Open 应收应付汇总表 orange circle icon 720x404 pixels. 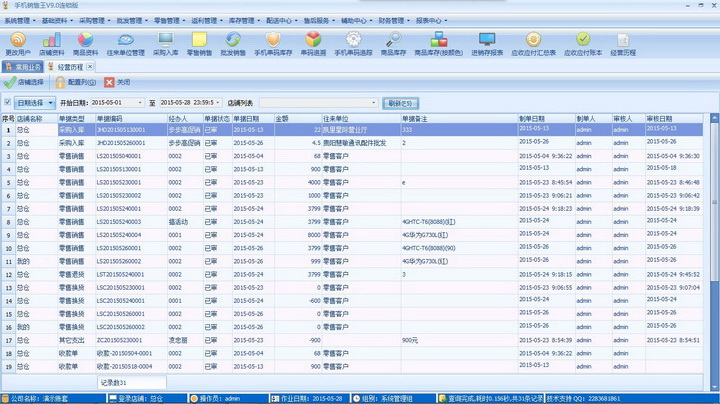[x=533, y=39]
